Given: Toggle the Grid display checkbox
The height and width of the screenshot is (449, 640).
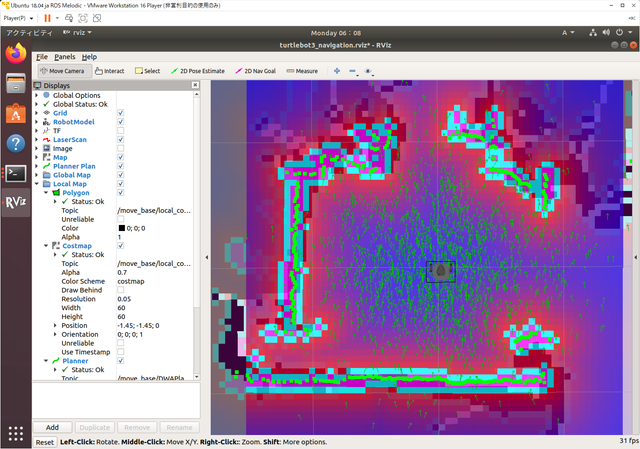Looking at the screenshot, I should (121, 113).
